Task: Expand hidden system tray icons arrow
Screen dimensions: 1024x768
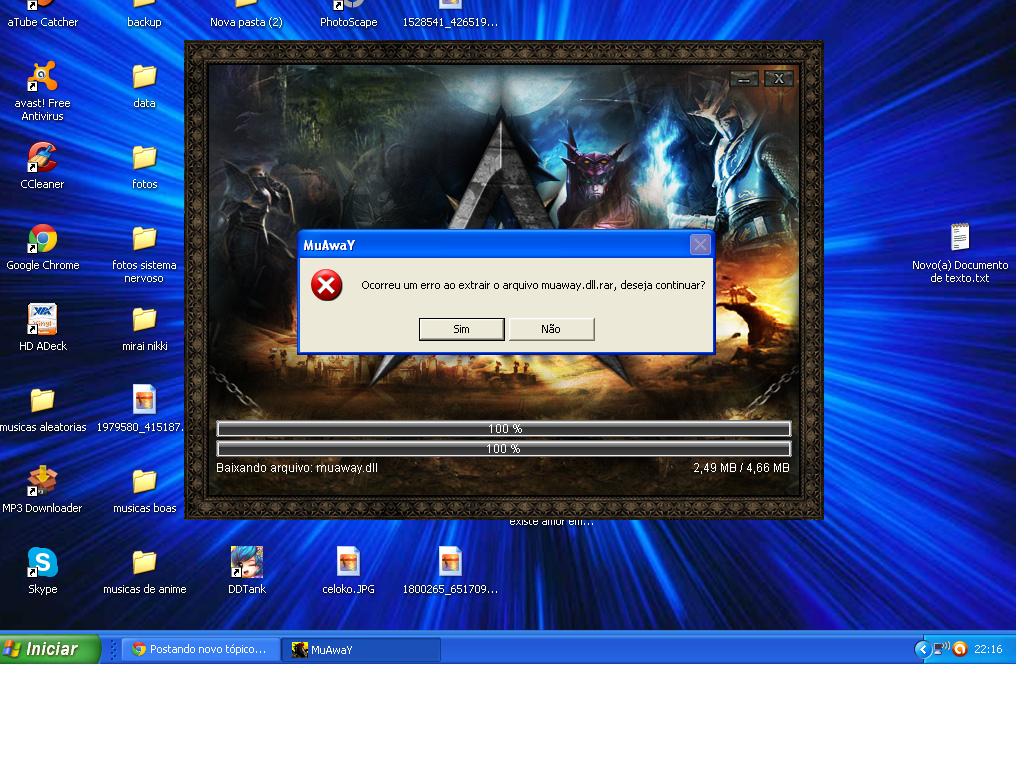Action: click(x=922, y=649)
